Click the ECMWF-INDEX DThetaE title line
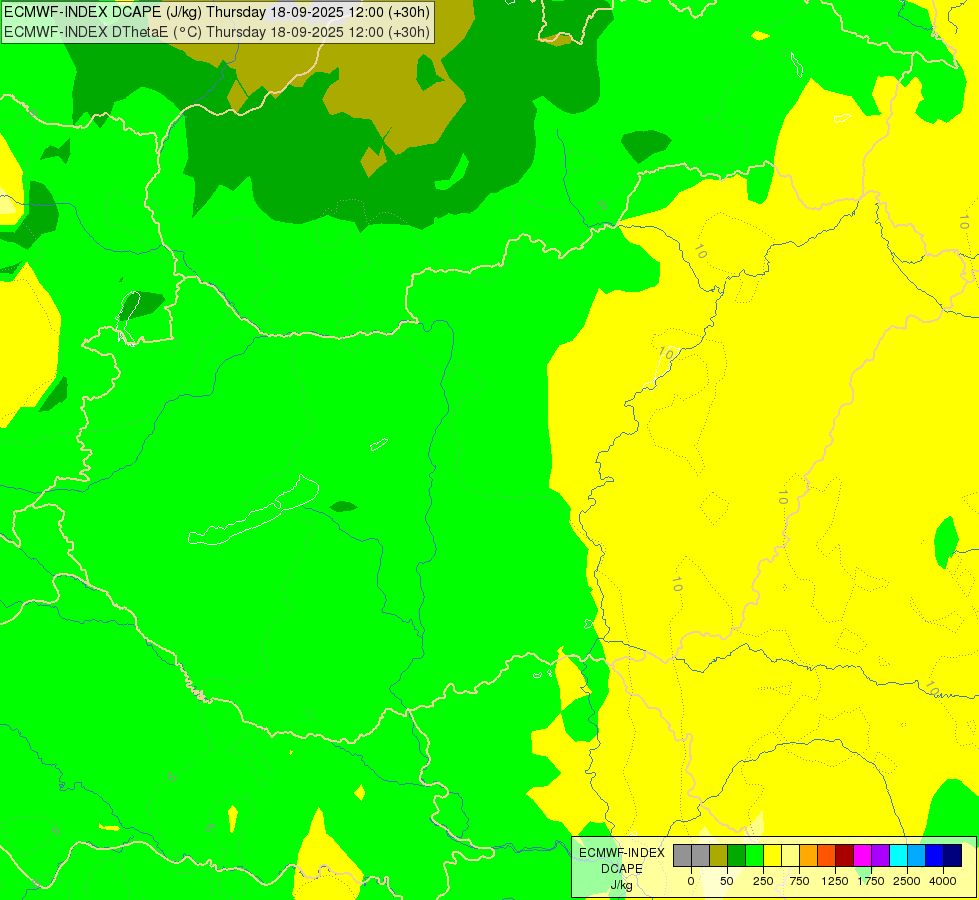This screenshot has width=979, height=900. [217, 32]
